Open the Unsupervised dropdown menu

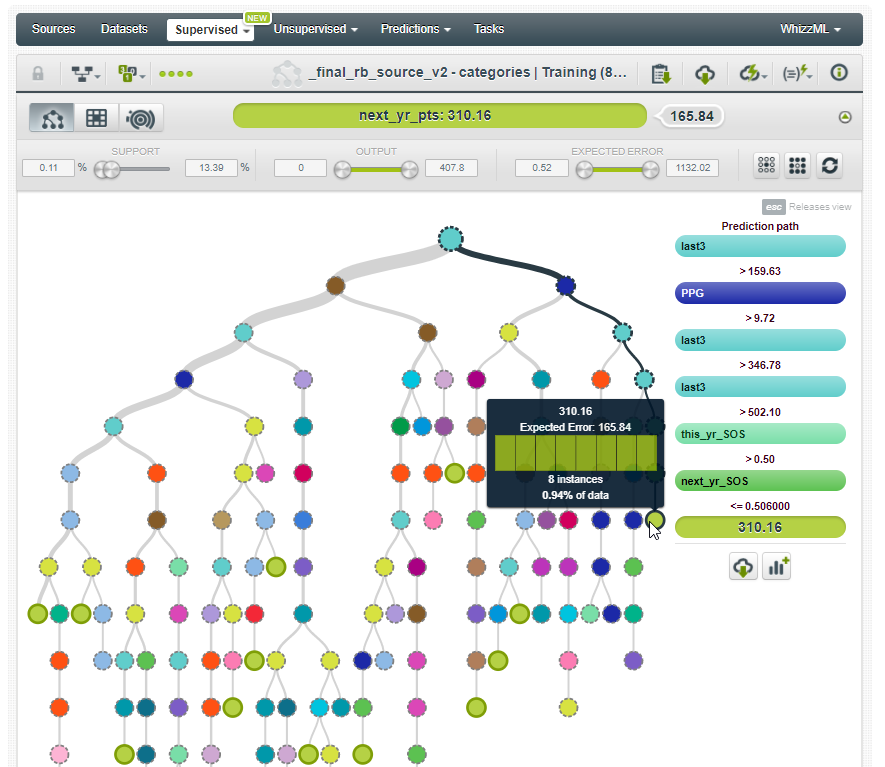pos(316,29)
